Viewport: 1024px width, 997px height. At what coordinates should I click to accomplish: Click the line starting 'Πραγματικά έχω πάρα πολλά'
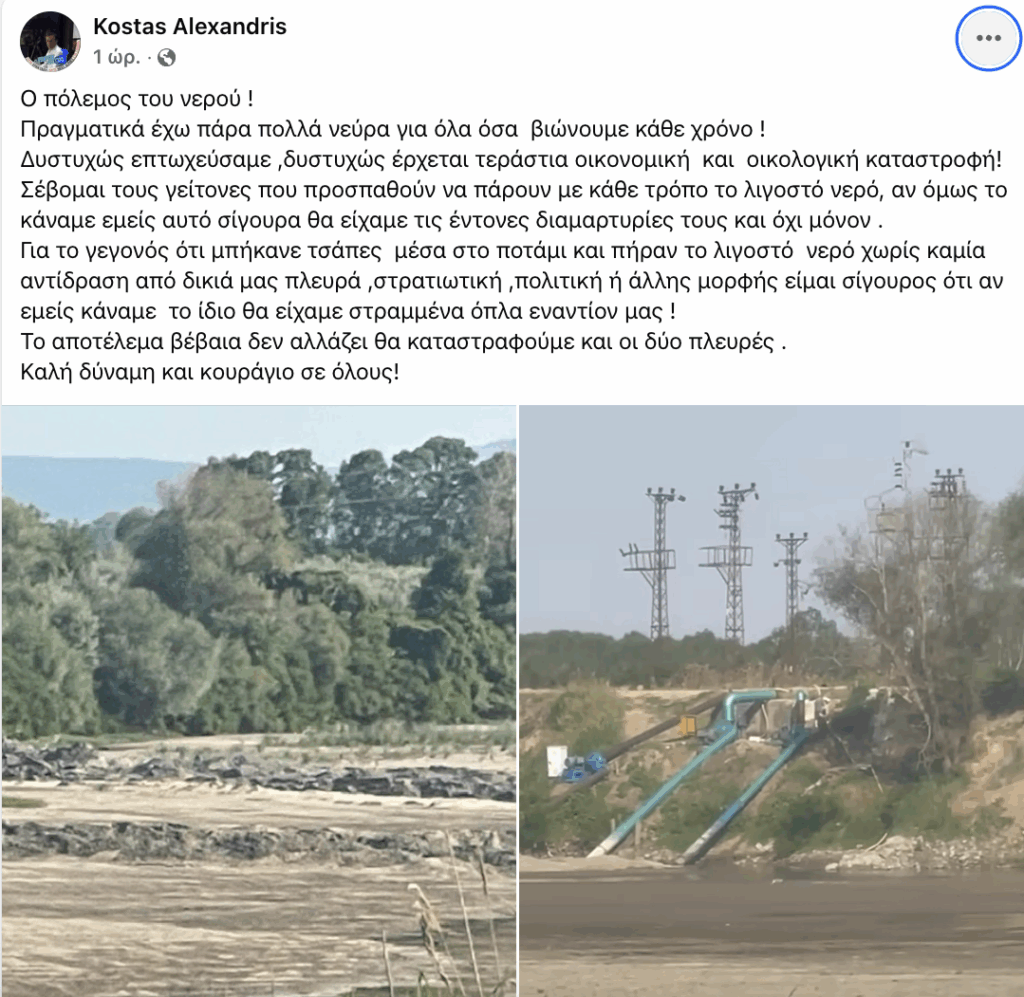pos(393,129)
